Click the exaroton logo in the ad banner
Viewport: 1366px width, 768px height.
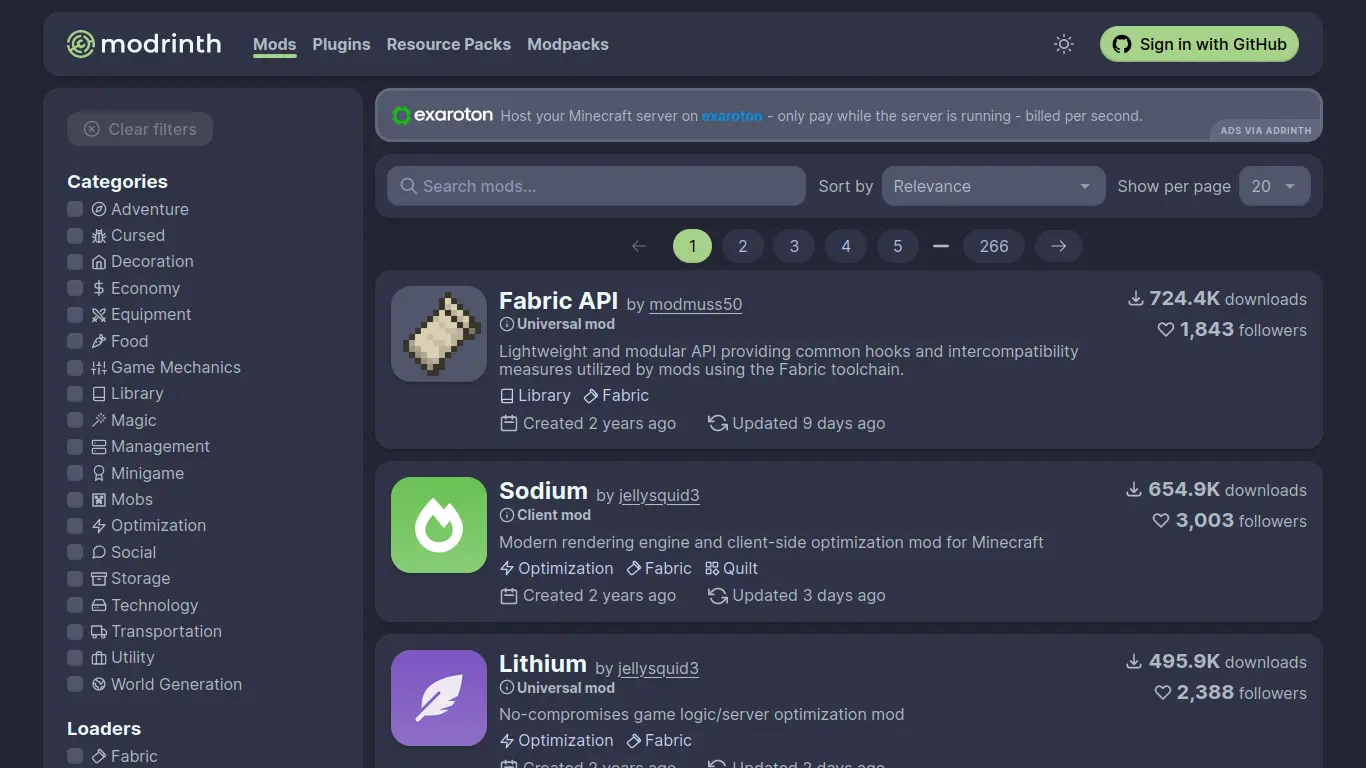[x=443, y=115]
